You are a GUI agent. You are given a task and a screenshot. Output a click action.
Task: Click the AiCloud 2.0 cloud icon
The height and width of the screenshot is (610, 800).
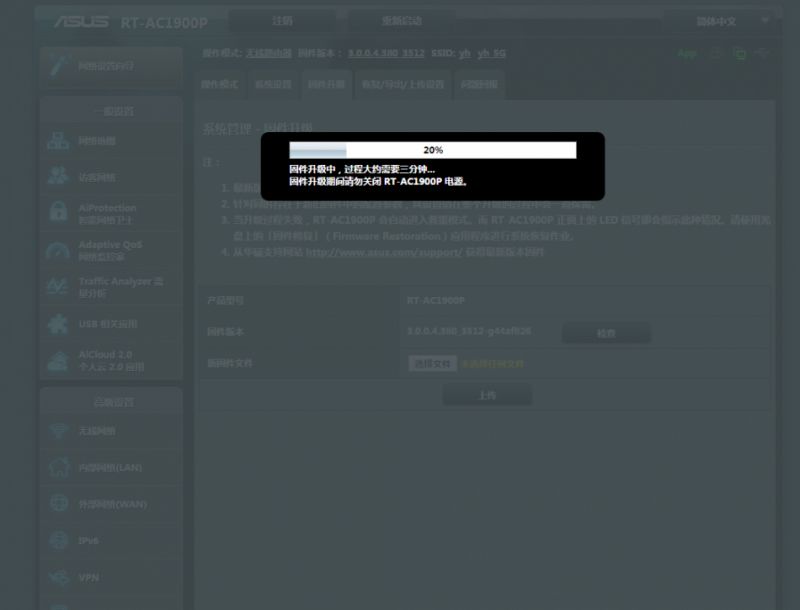58,360
